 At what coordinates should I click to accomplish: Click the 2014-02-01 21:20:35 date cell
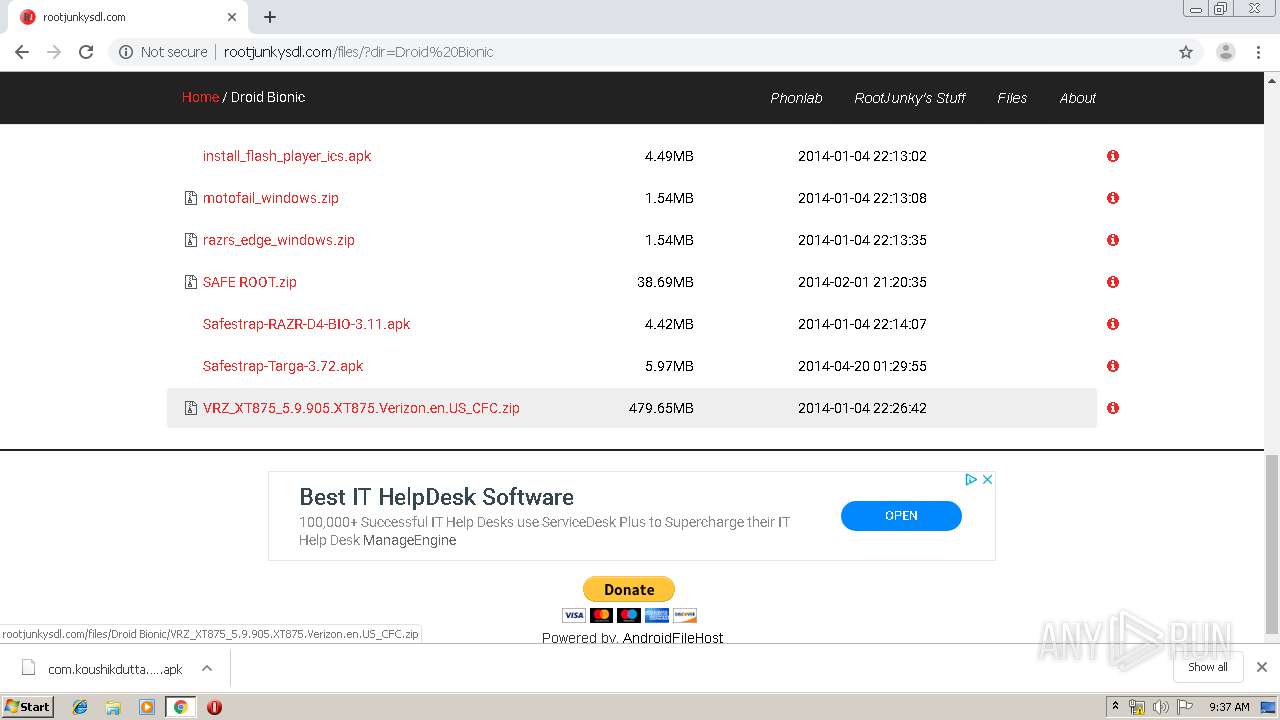pyautogui.click(x=862, y=282)
